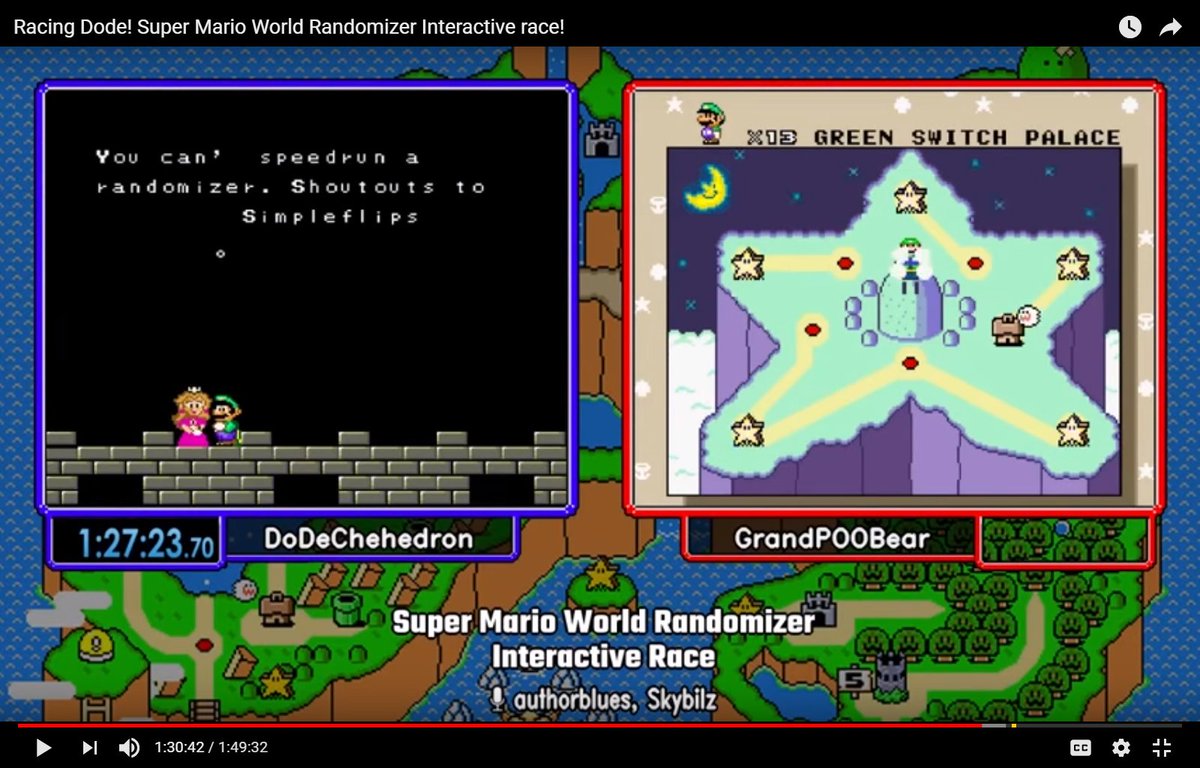Click the yellow marker on the progress bar
The height and width of the screenshot is (768, 1200).
coord(1013,725)
